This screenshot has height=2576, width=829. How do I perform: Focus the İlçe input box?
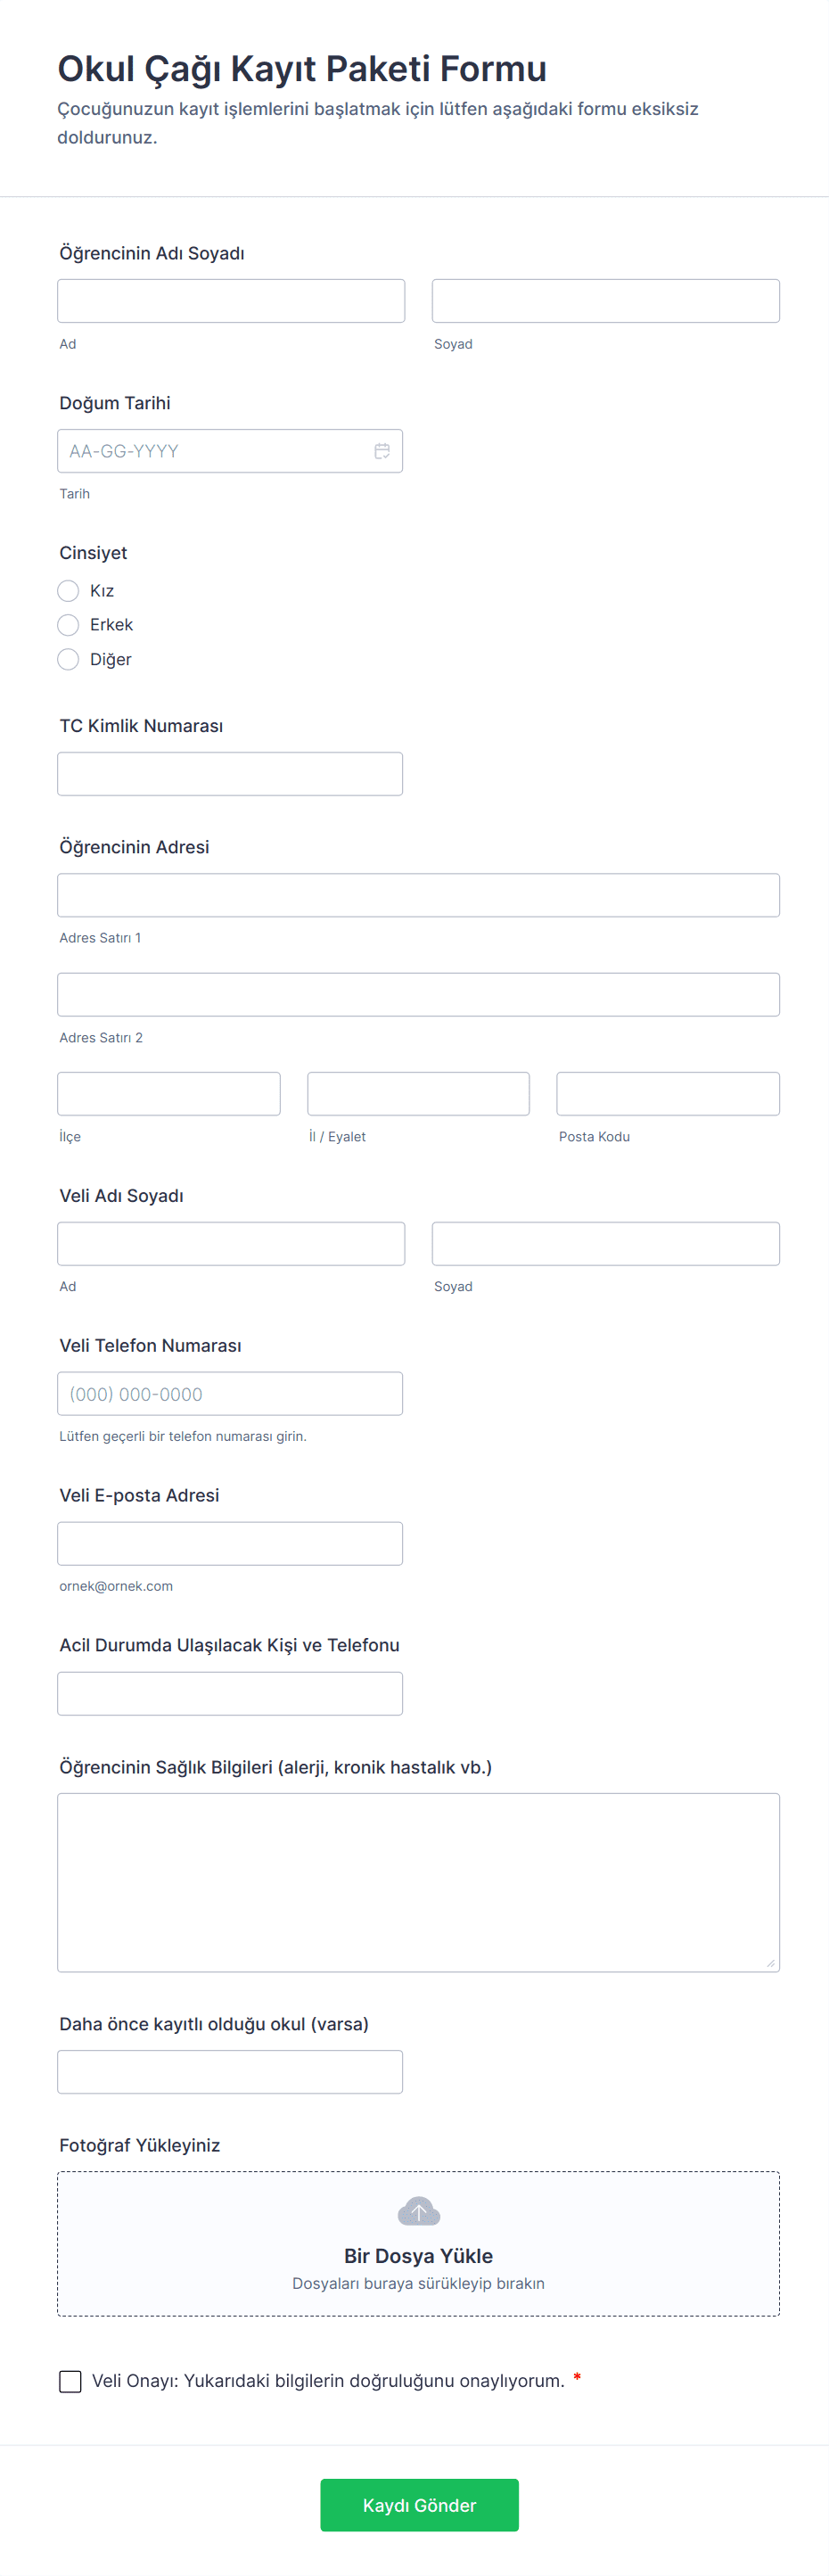[169, 1094]
